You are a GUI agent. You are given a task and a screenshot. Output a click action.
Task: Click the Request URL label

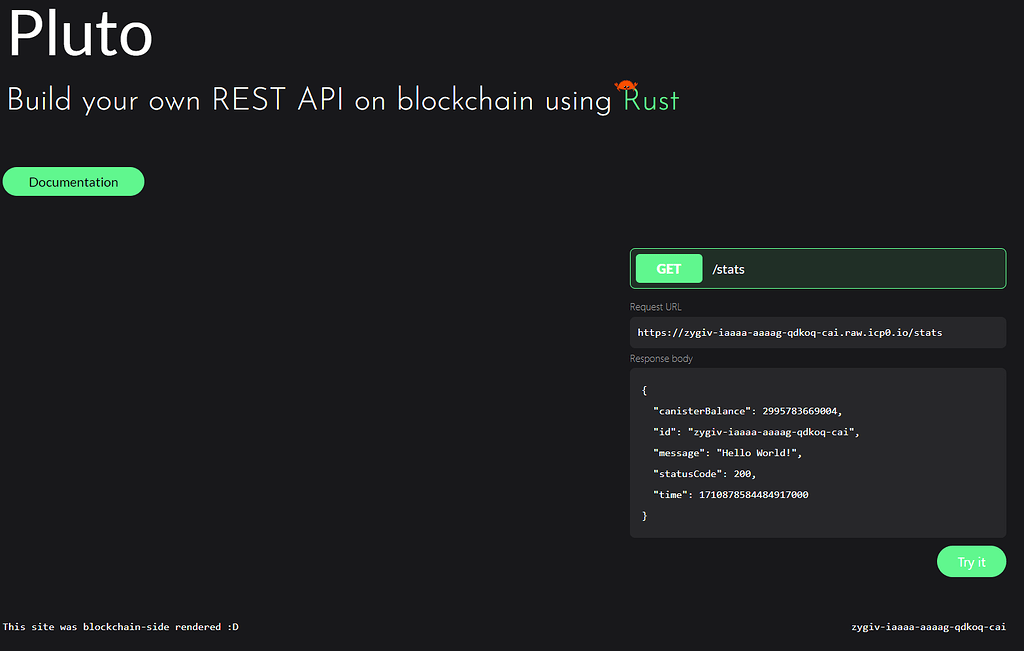(655, 307)
